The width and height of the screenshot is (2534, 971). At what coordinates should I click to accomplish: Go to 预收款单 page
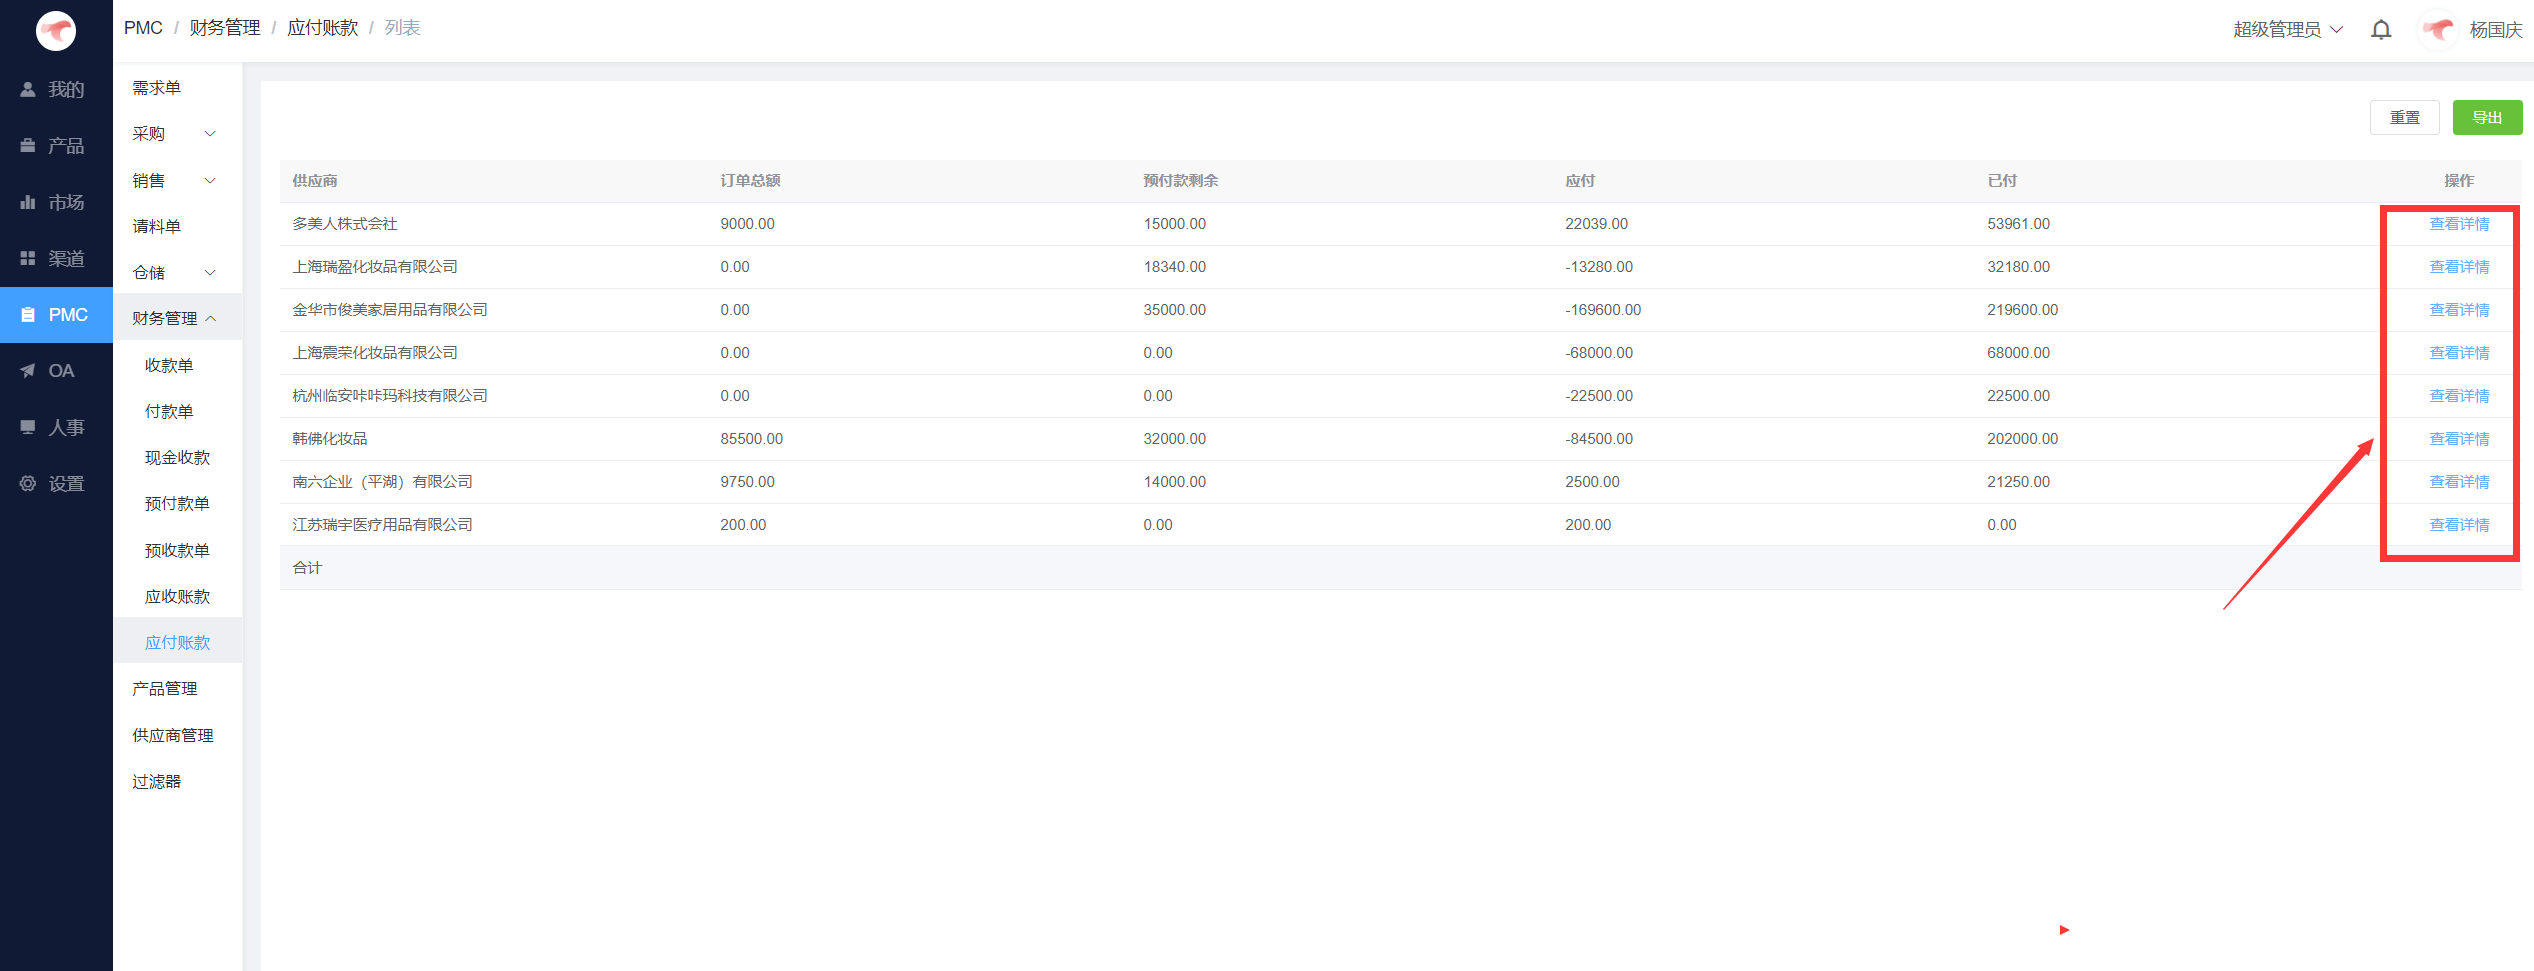(177, 551)
